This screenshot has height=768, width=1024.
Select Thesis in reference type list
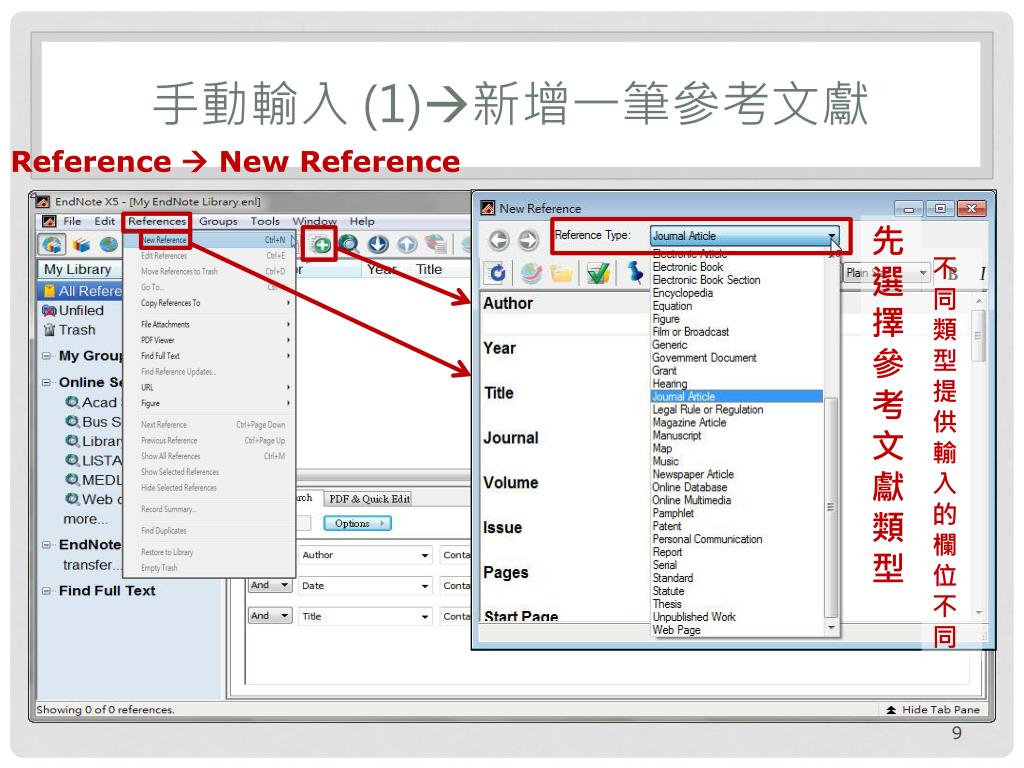[667, 604]
